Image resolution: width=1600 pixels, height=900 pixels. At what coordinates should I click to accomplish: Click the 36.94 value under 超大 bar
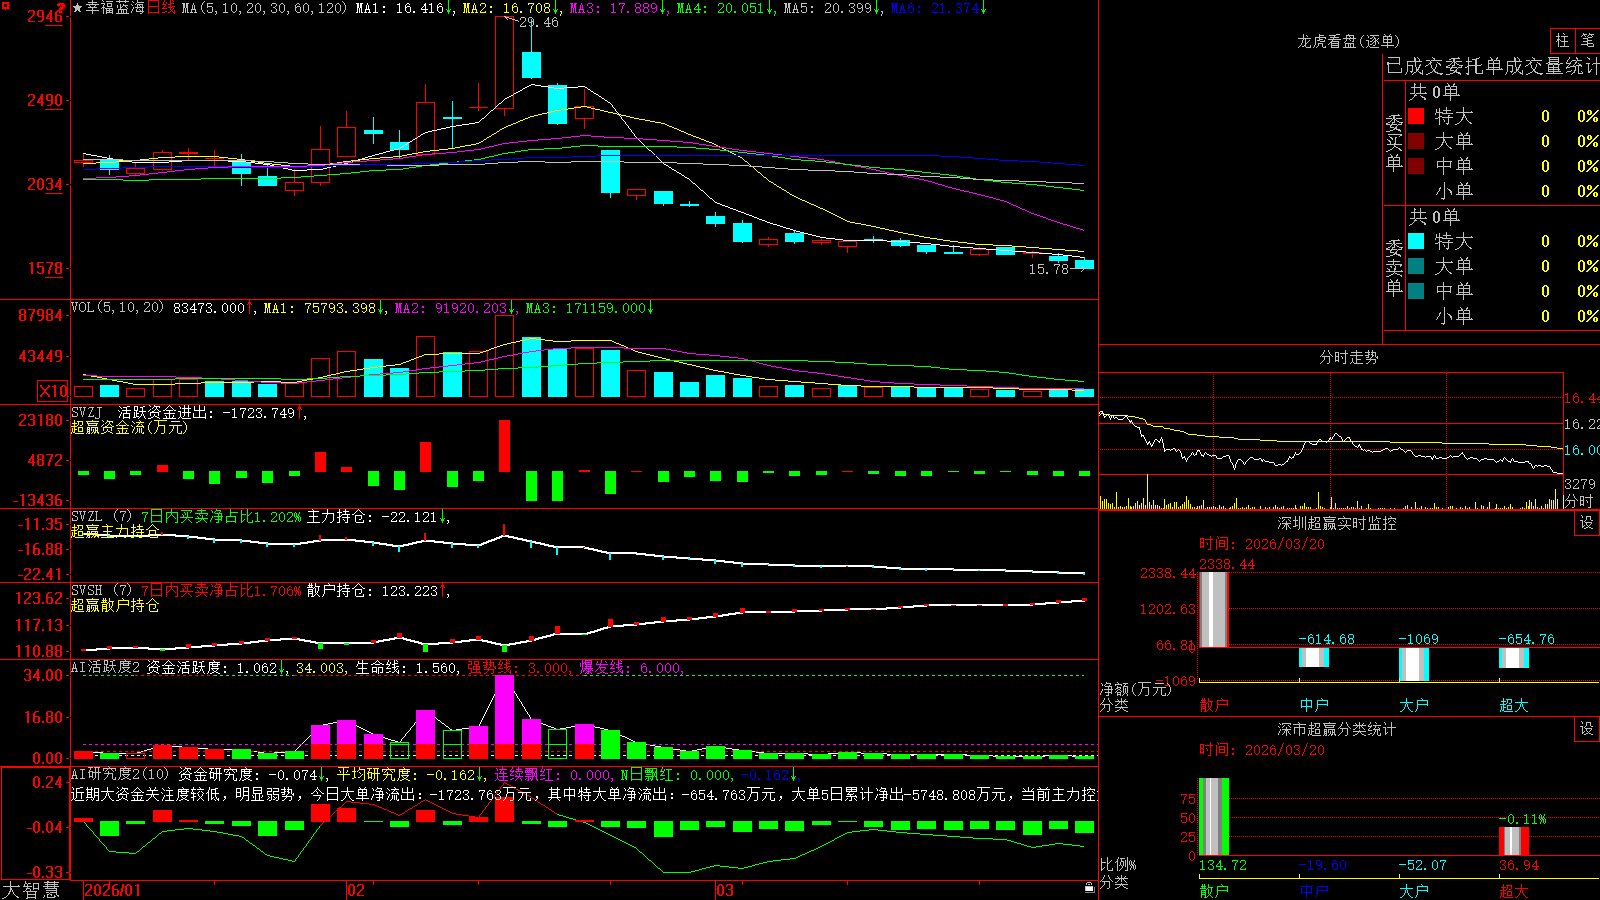pyautogui.click(x=1519, y=865)
